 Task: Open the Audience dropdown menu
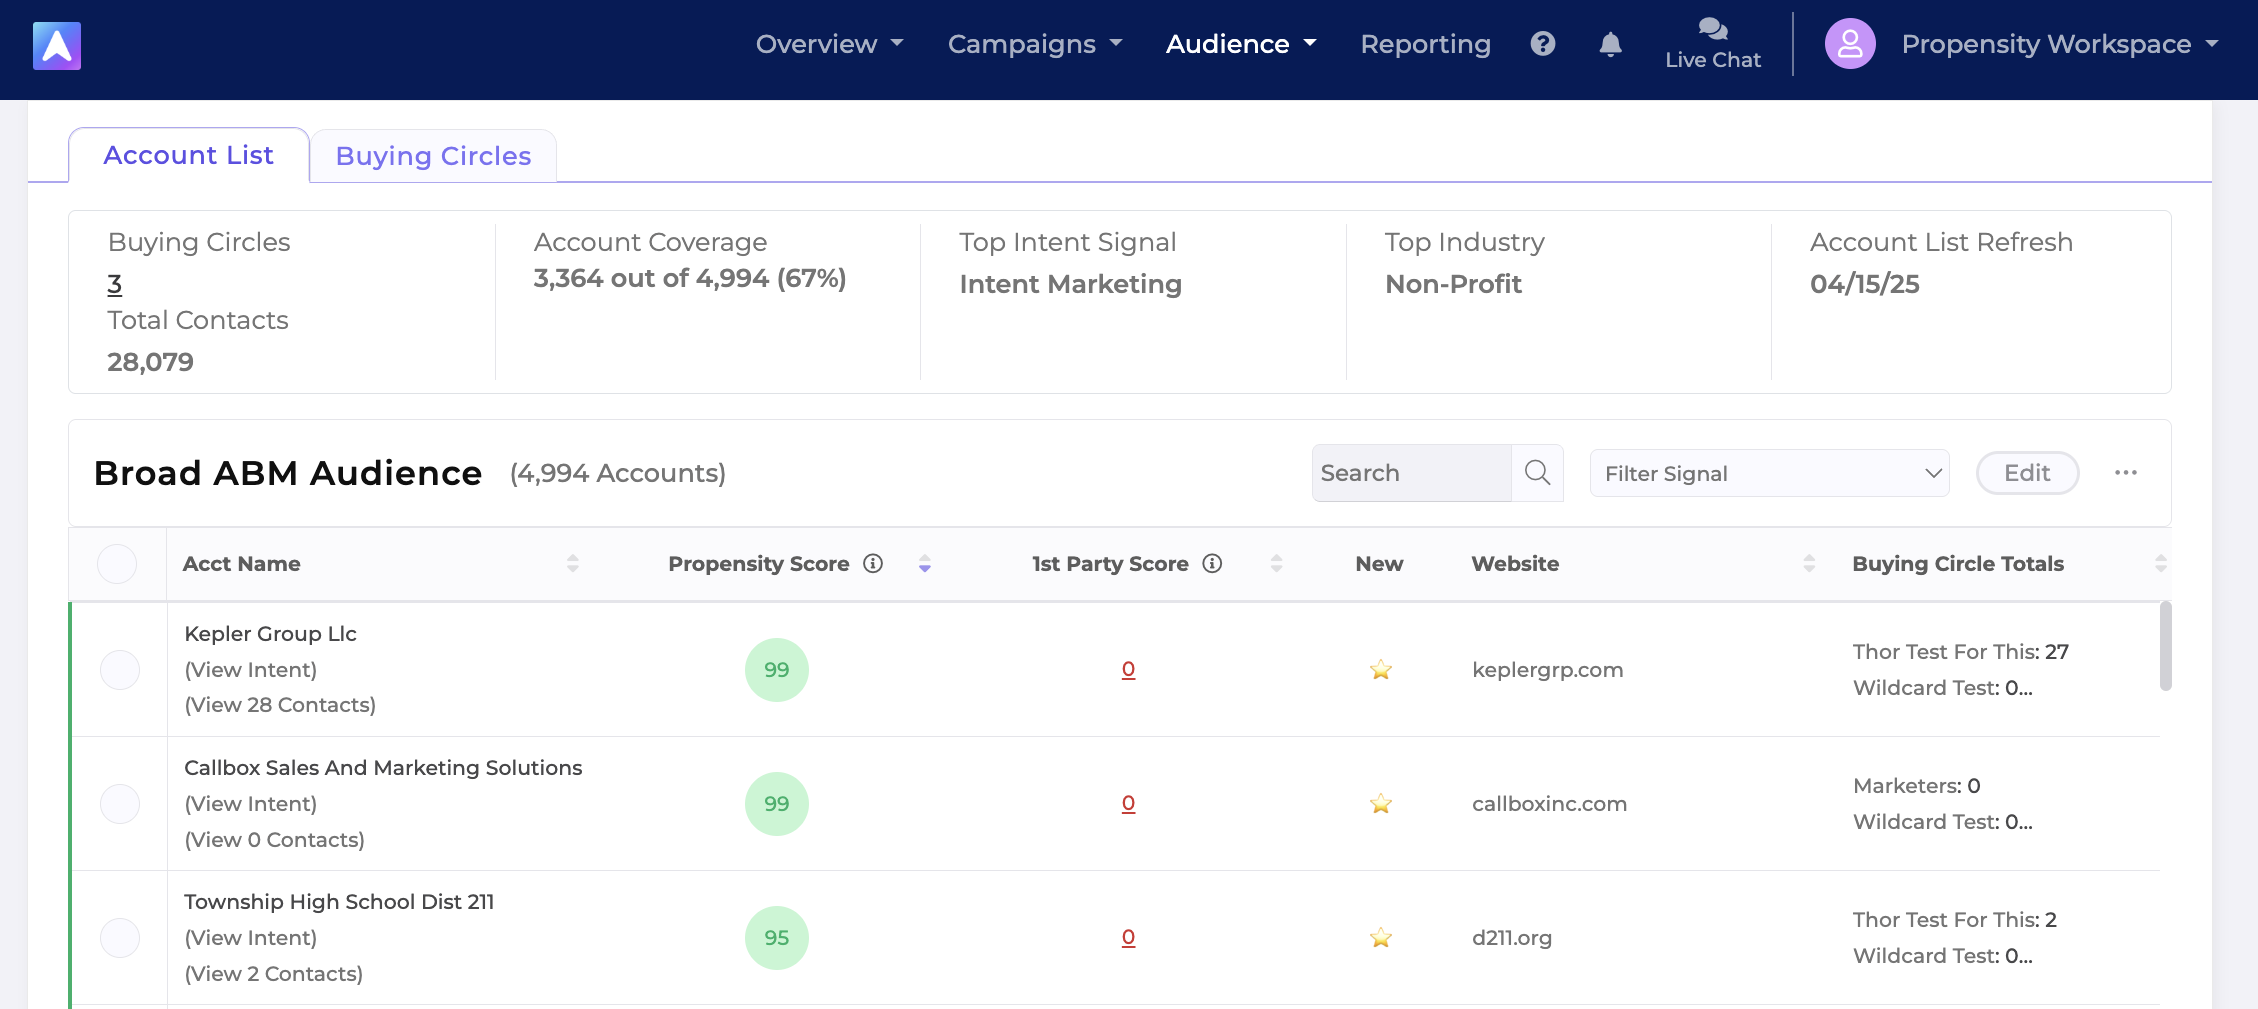1240,44
